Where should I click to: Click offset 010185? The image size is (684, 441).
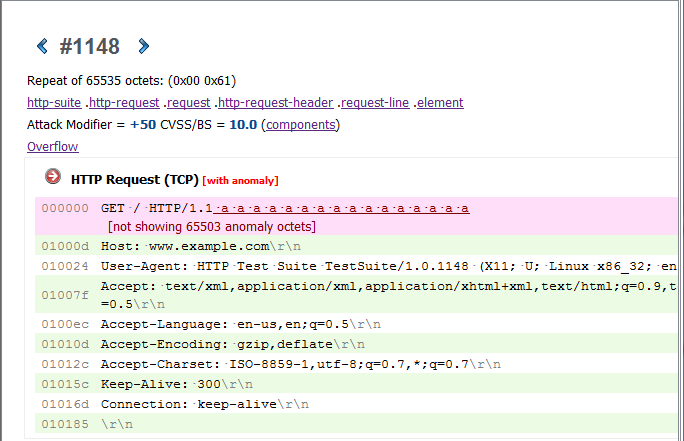[x=65, y=424]
